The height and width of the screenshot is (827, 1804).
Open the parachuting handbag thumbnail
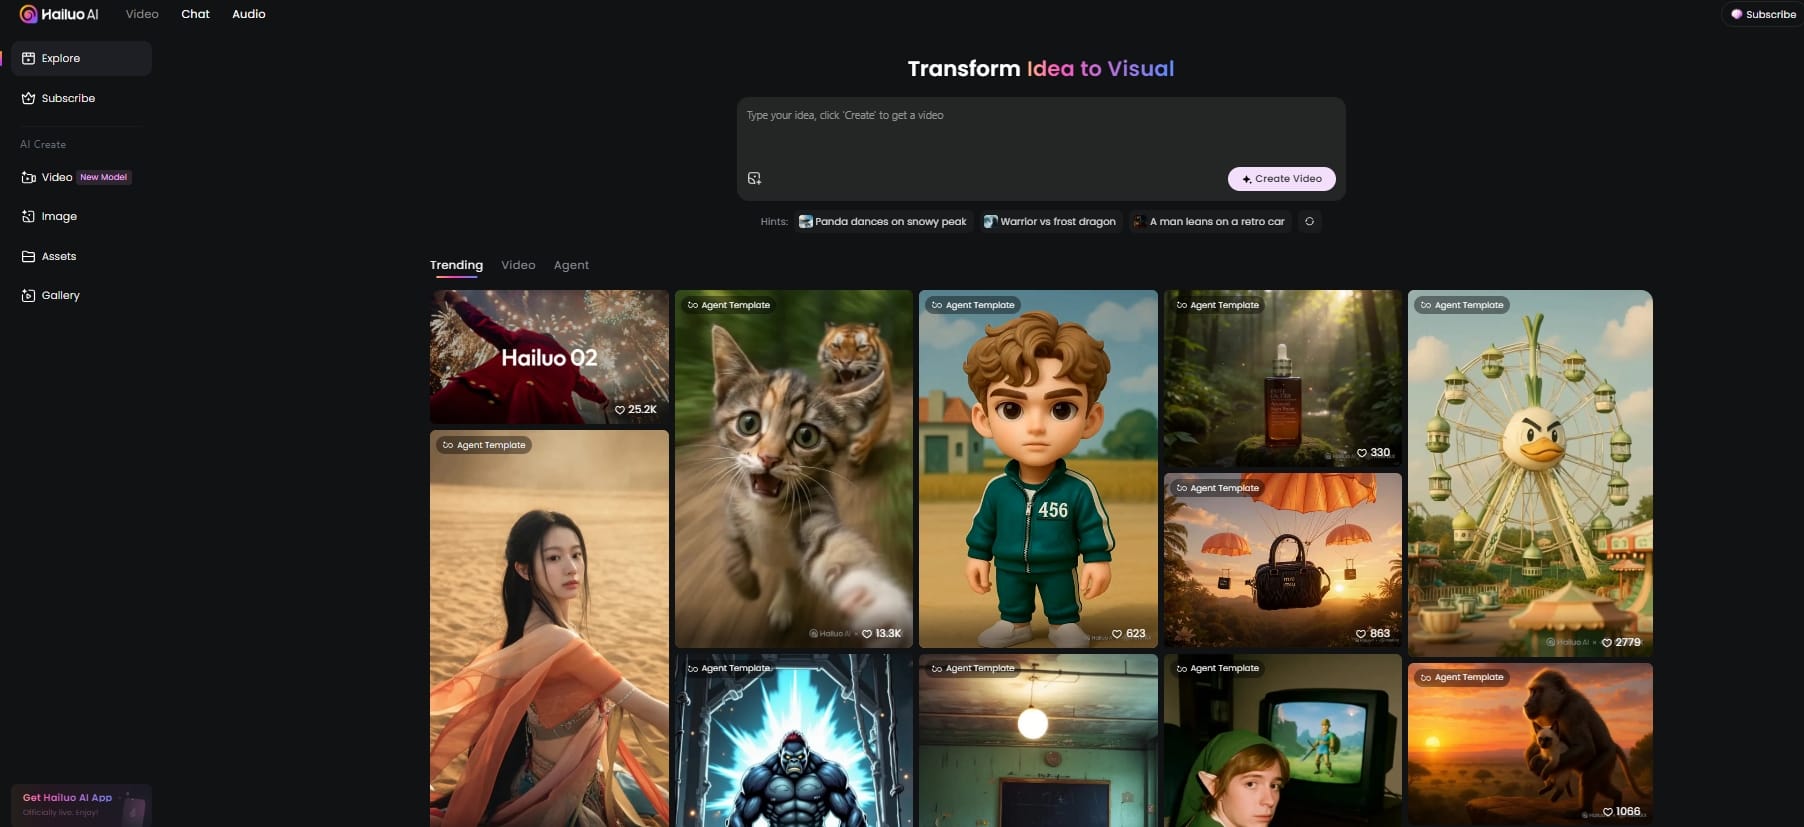pos(1283,560)
